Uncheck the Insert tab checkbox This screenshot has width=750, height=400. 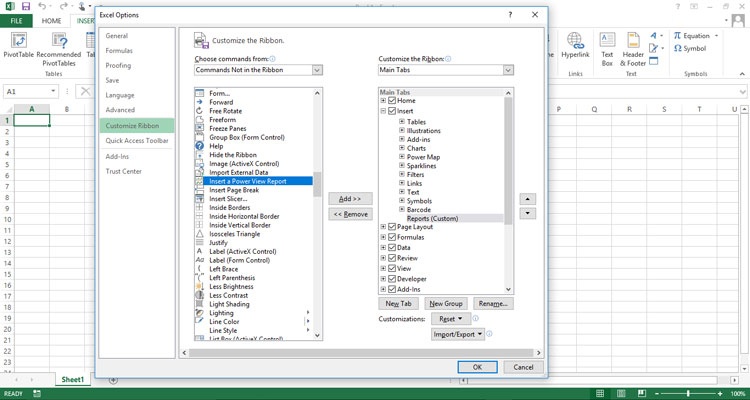click(x=392, y=111)
